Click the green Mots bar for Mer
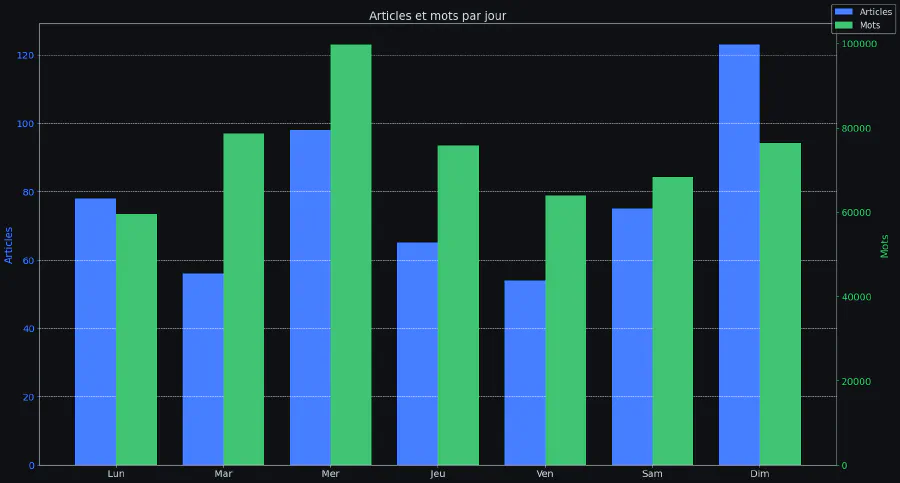900x483 pixels. coord(351,255)
